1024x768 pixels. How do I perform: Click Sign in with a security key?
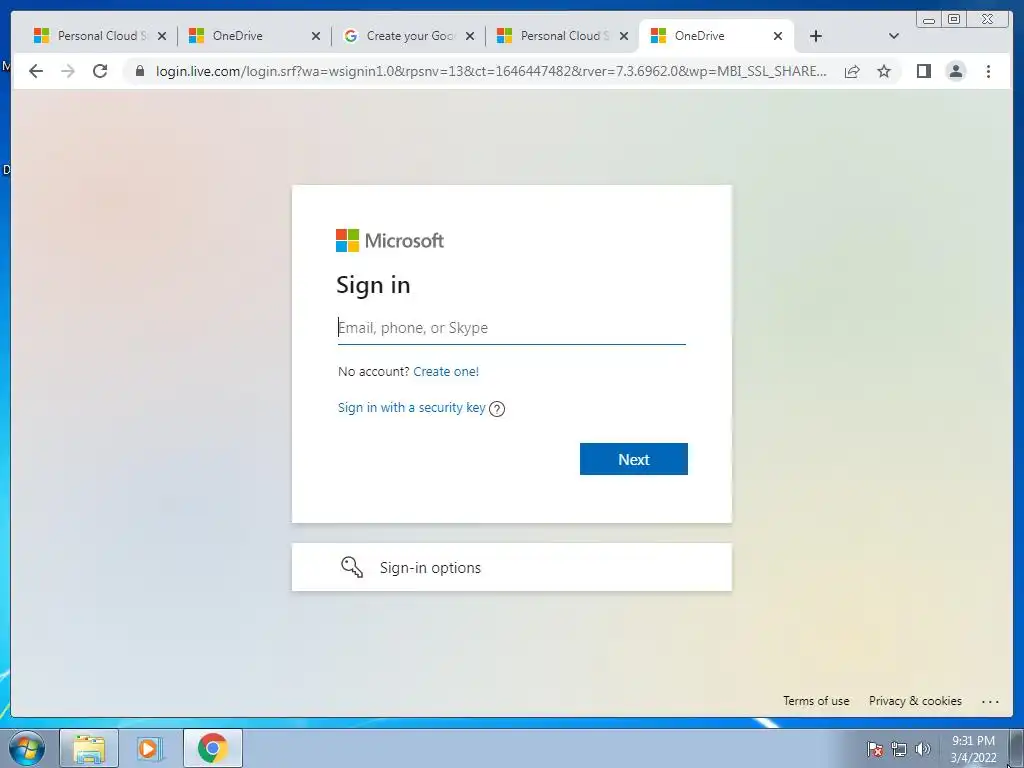pyautogui.click(x=411, y=408)
